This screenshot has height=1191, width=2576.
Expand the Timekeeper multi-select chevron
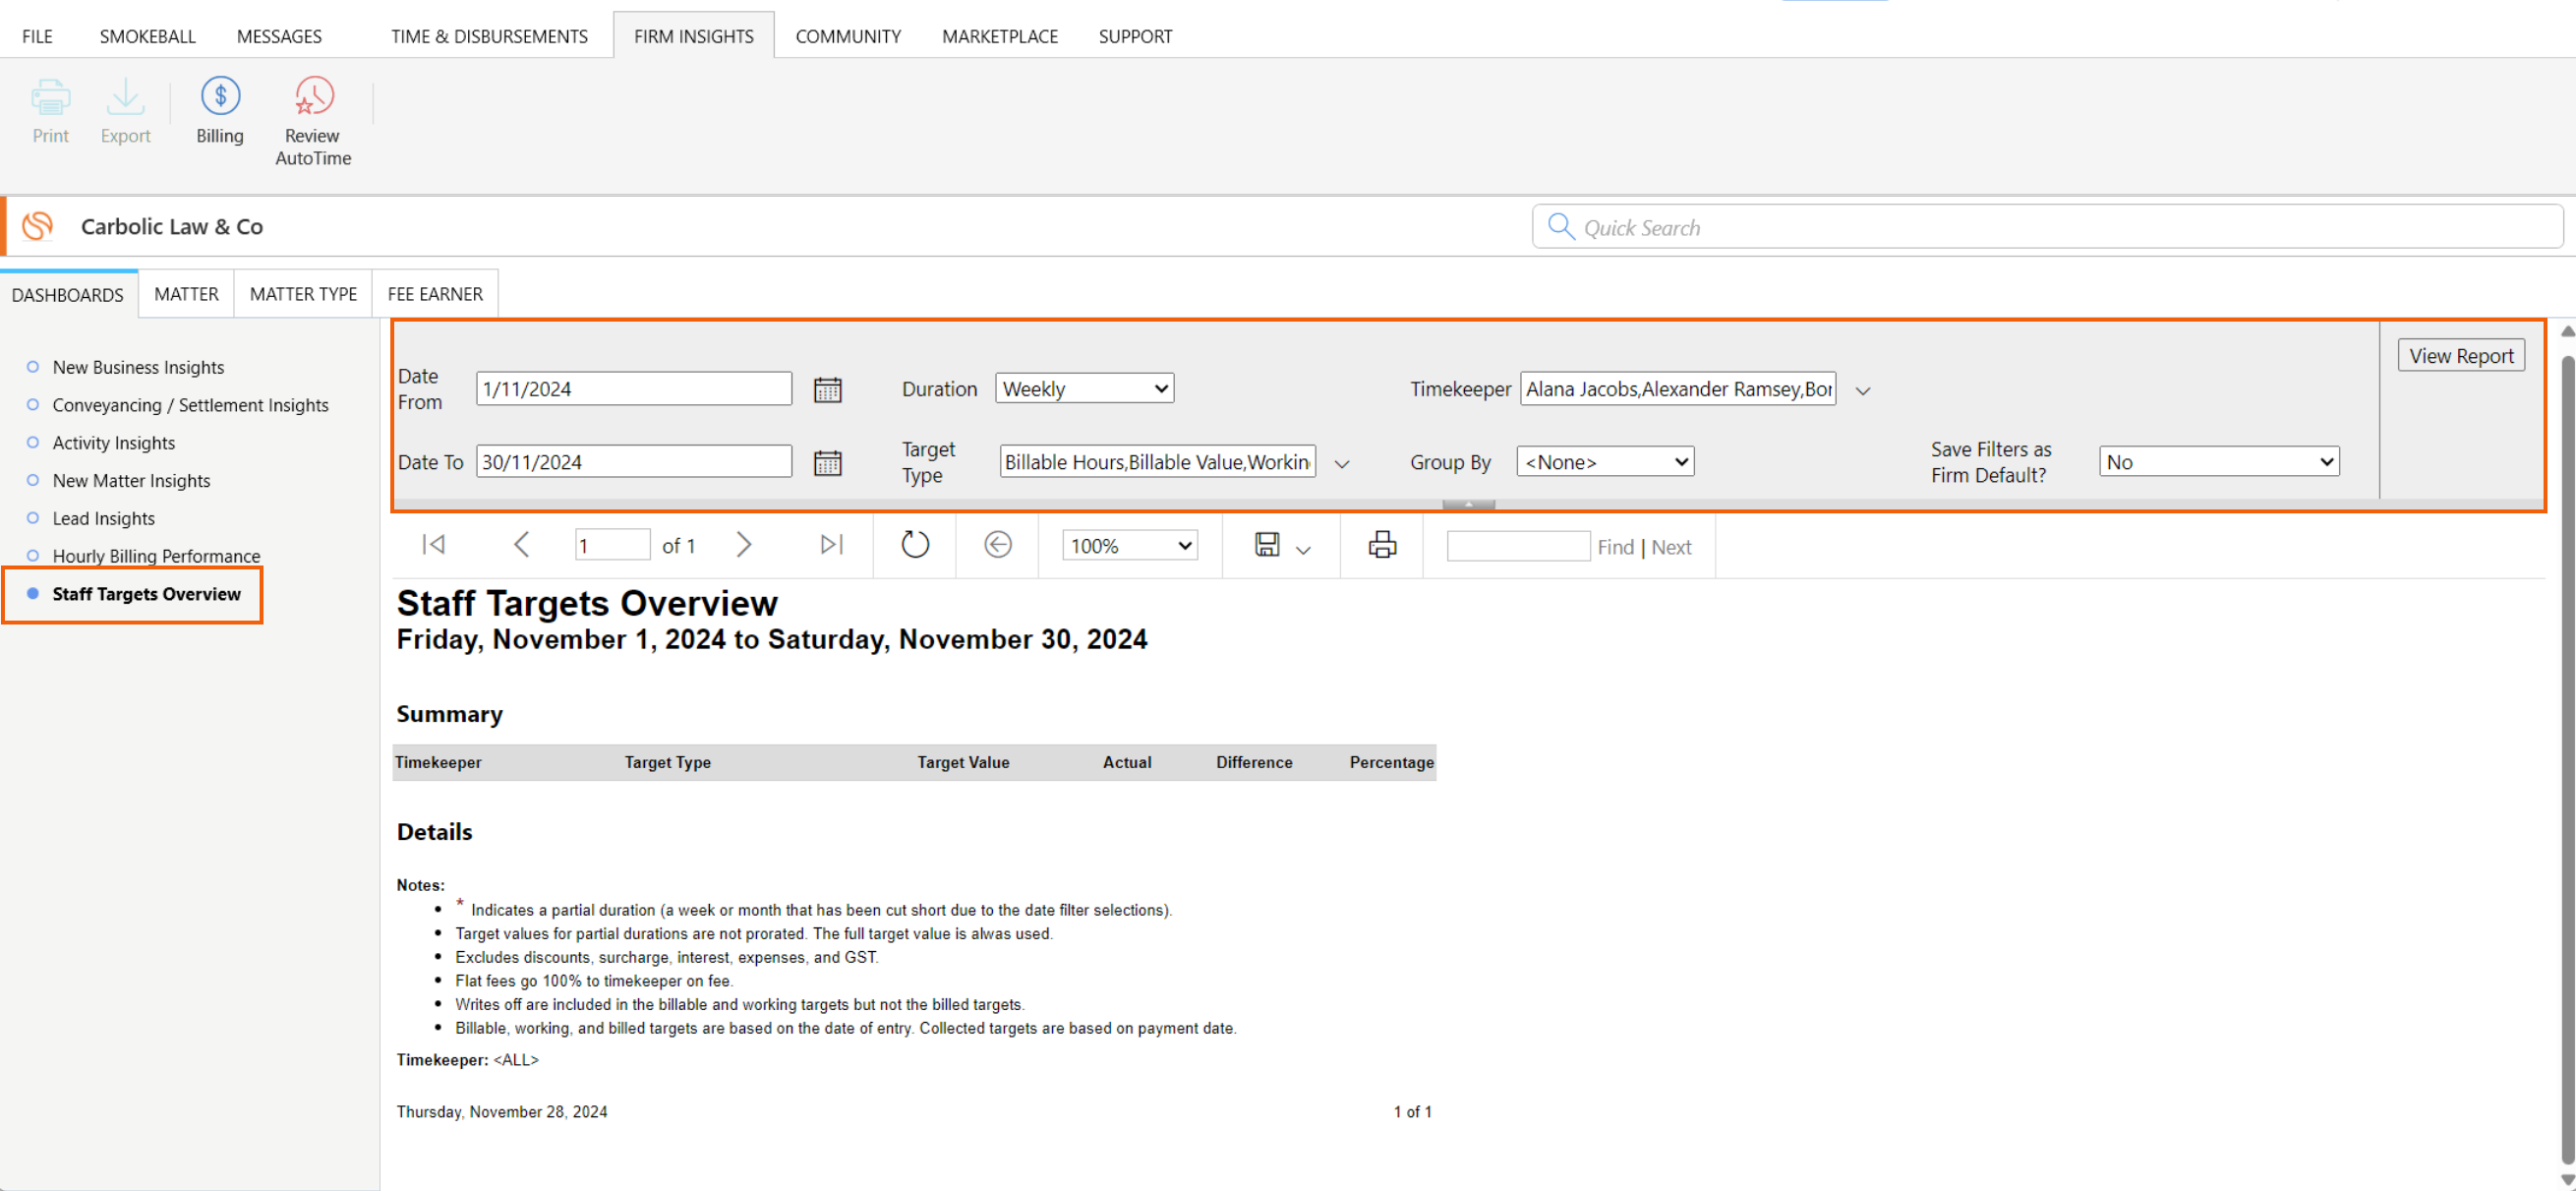click(x=1862, y=391)
